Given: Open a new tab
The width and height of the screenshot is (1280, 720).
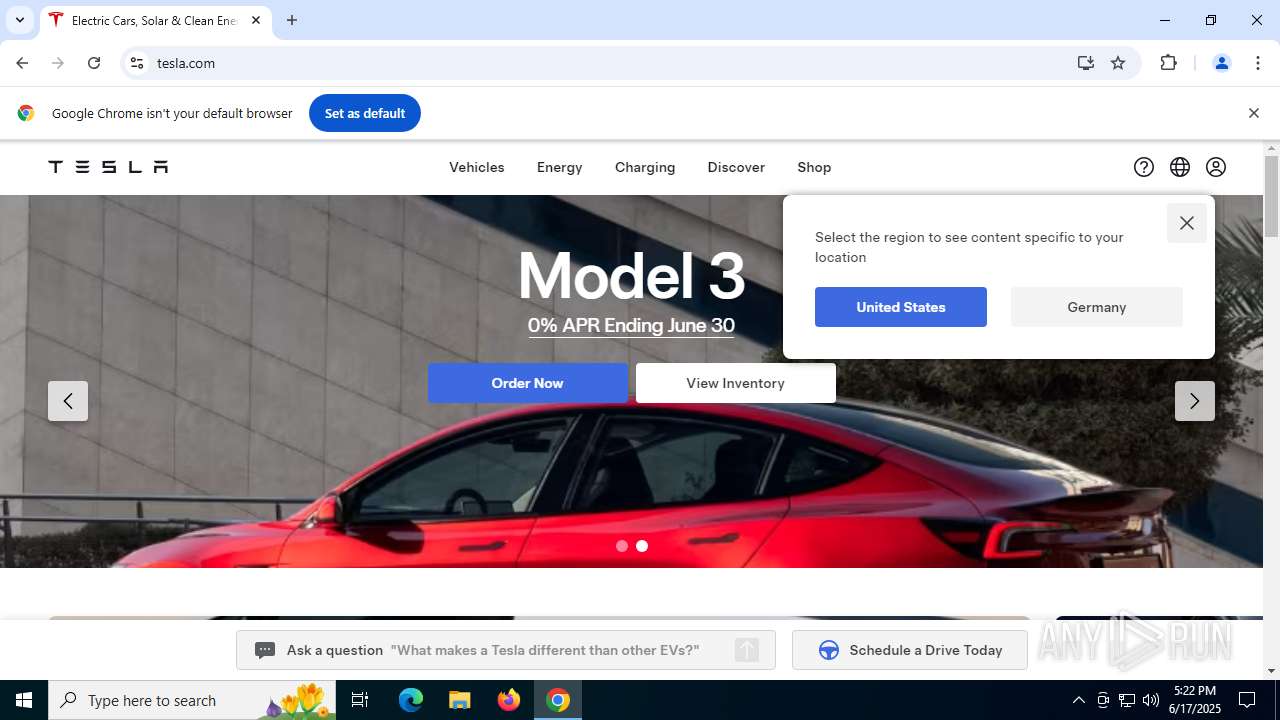Looking at the screenshot, I should coord(292,20).
